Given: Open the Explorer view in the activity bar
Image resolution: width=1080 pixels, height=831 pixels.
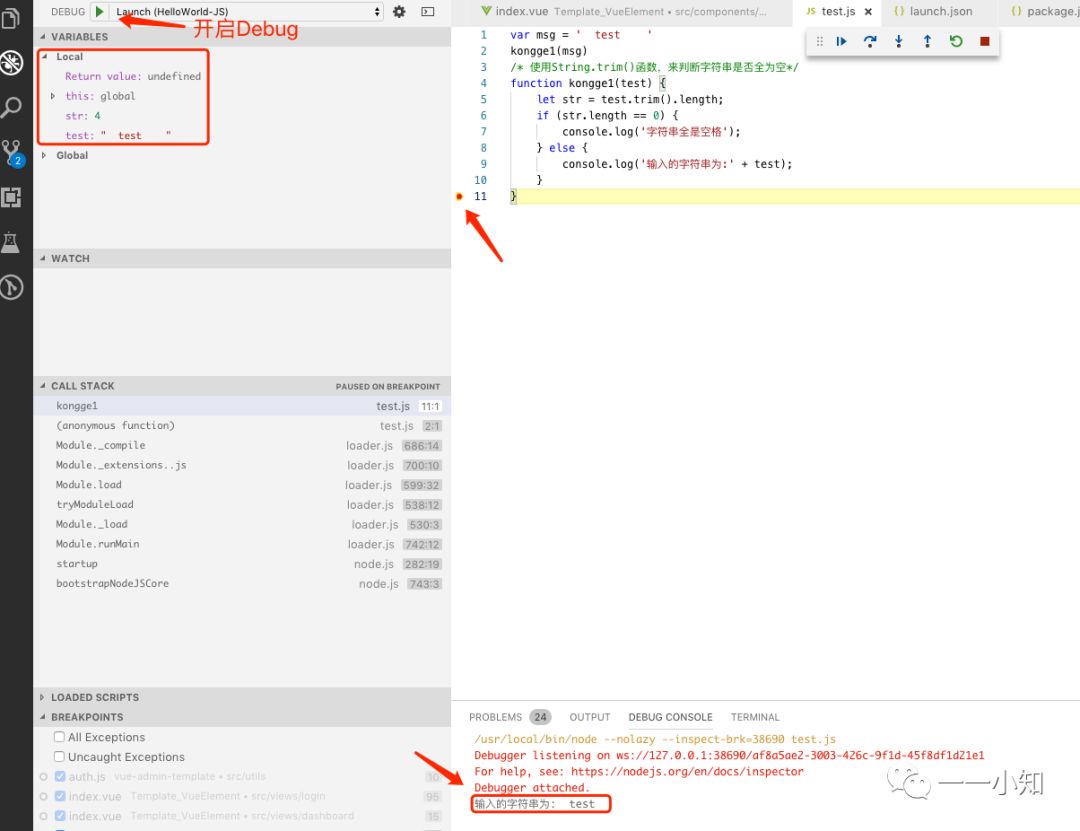Looking at the screenshot, I should coord(11,19).
